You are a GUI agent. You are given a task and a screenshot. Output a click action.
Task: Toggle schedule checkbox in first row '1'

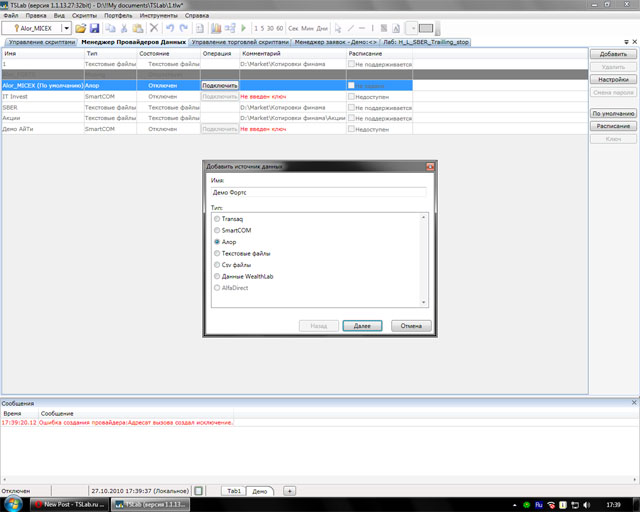click(351, 64)
